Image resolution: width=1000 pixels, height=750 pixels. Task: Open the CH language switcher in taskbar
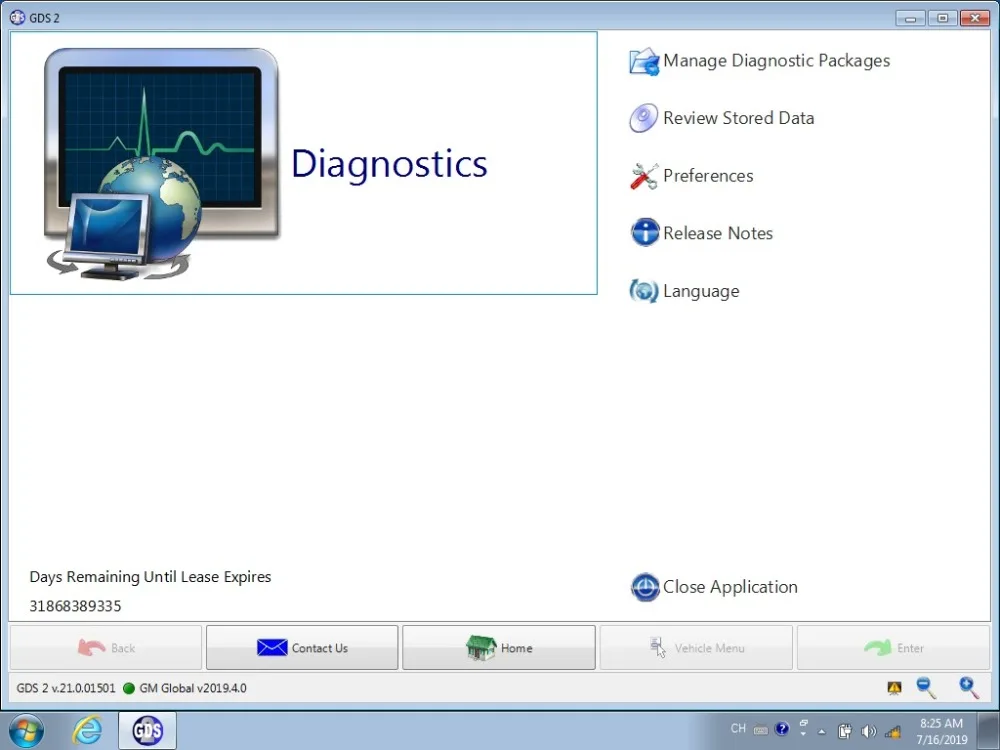[737, 730]
